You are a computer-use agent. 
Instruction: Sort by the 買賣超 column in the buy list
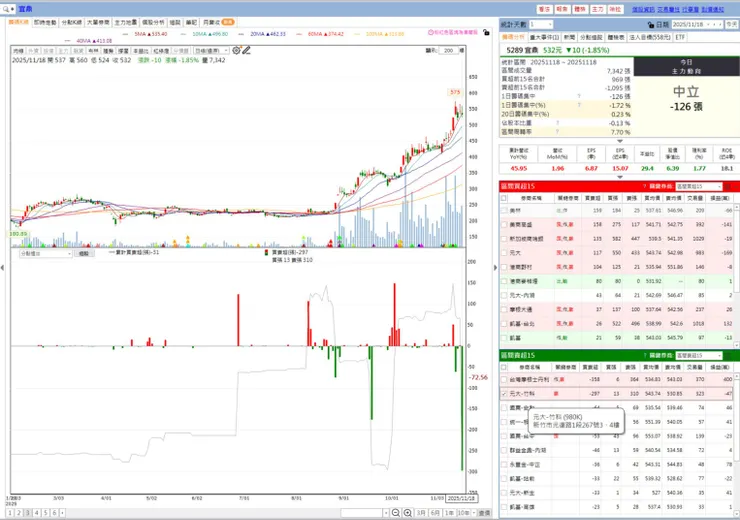coord(593,198)
